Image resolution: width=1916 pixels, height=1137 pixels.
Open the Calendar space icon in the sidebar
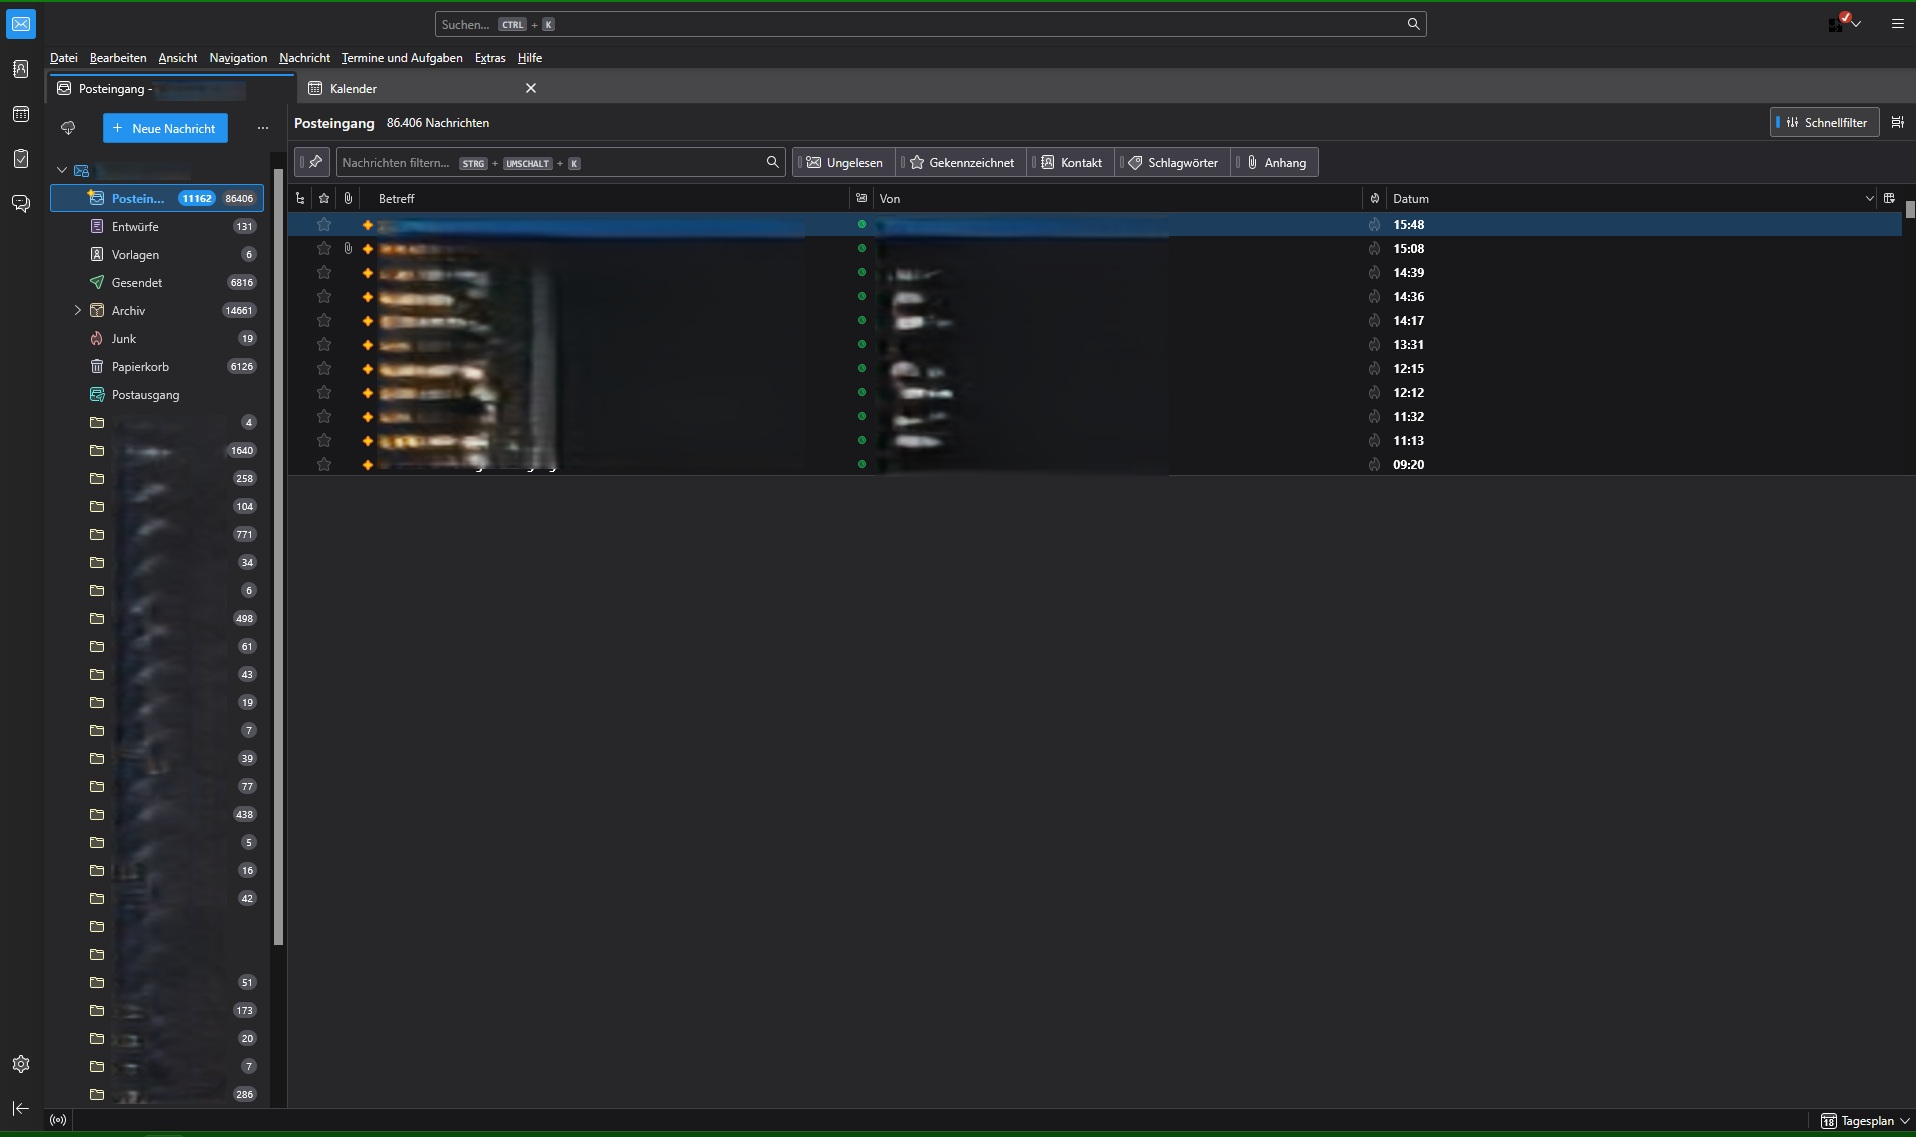pyautogui.click(x=21, y=114)
